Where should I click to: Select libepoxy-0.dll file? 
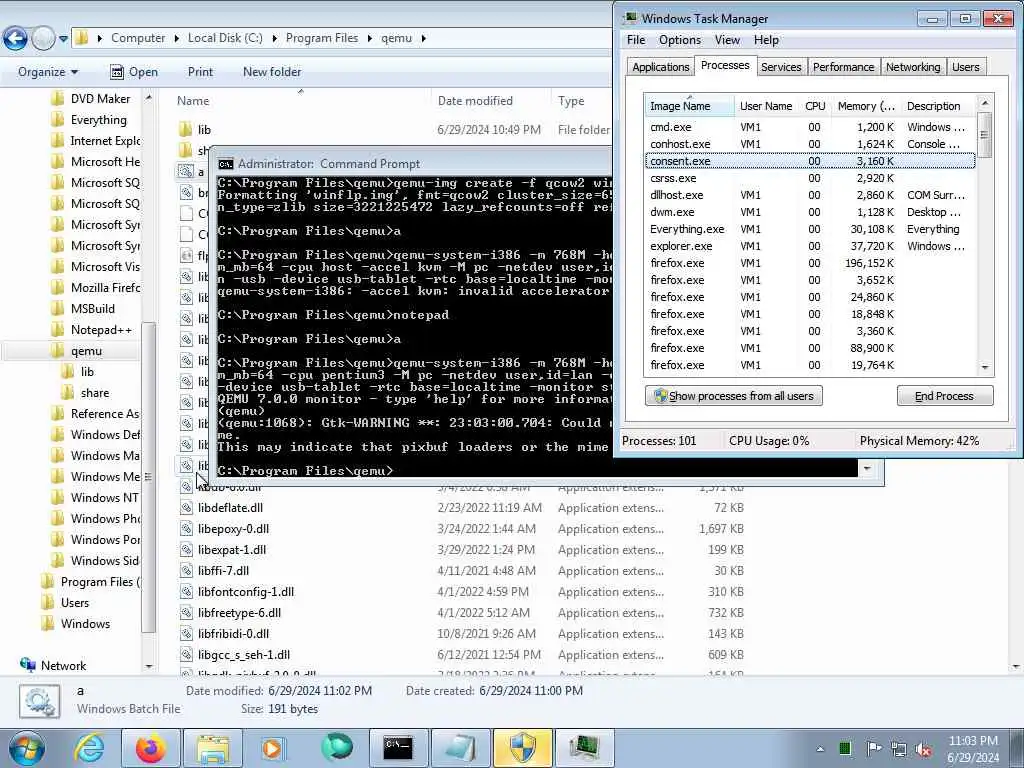(x=233, y=529)
